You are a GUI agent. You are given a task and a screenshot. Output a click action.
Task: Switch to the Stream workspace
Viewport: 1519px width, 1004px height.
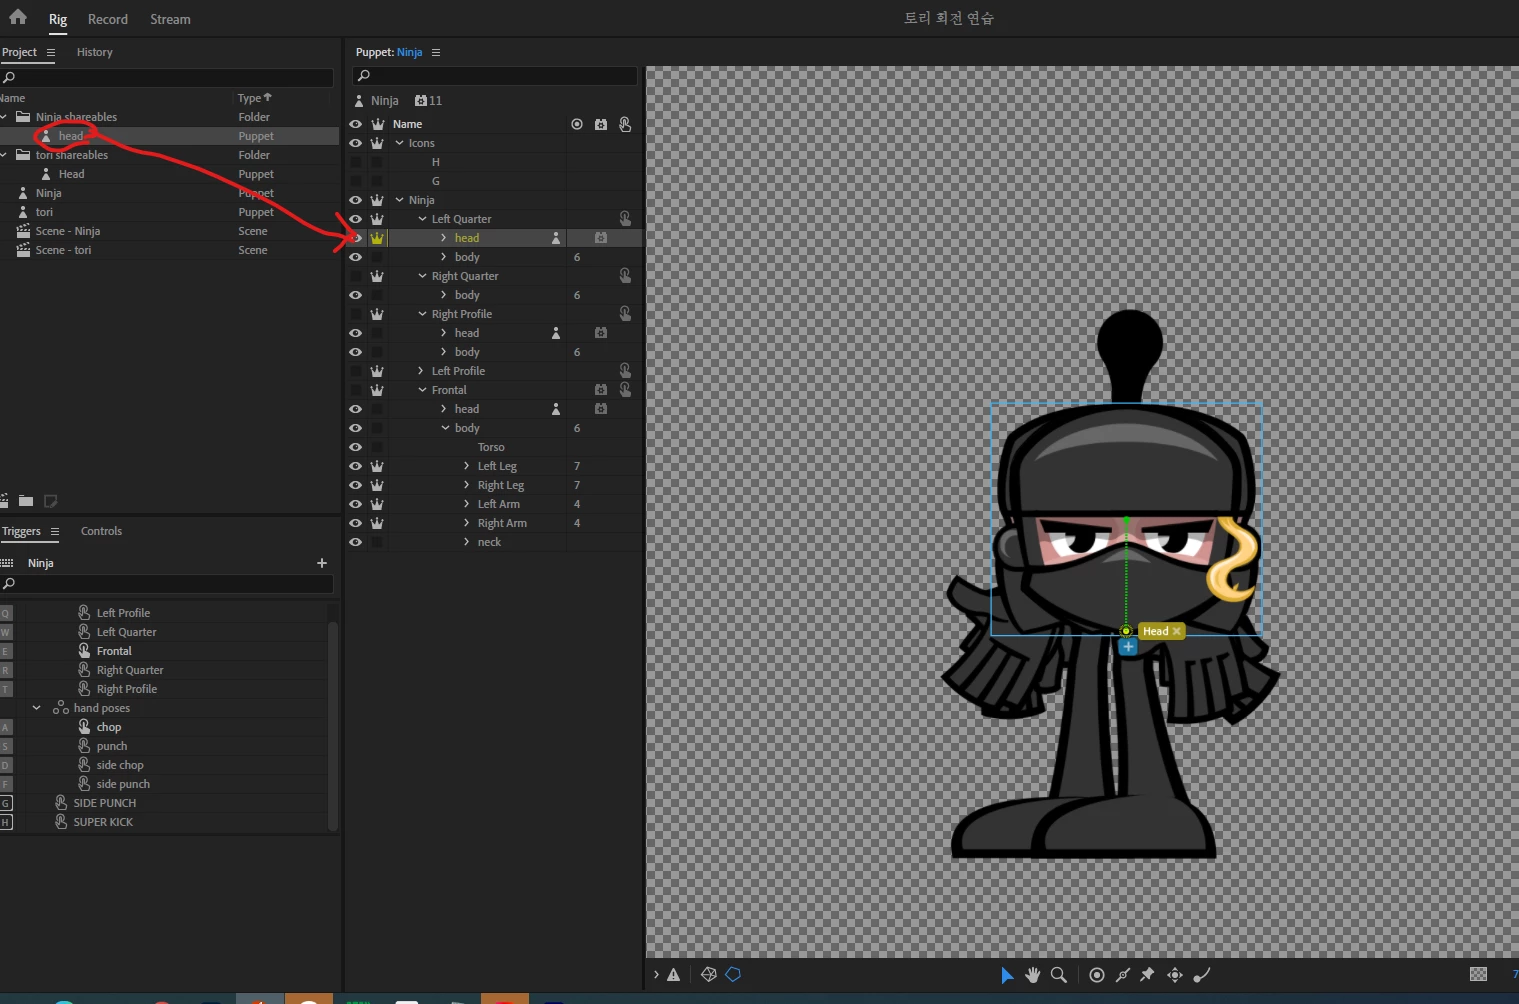coord(170,19)
